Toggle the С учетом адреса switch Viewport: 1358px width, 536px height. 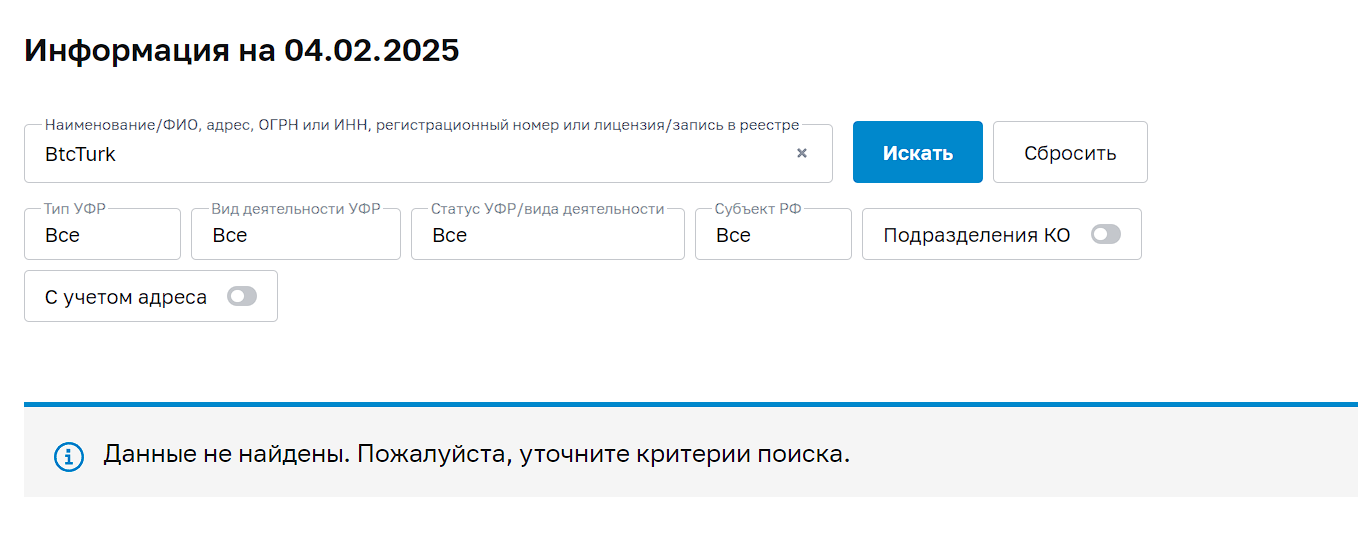(242, 297)
